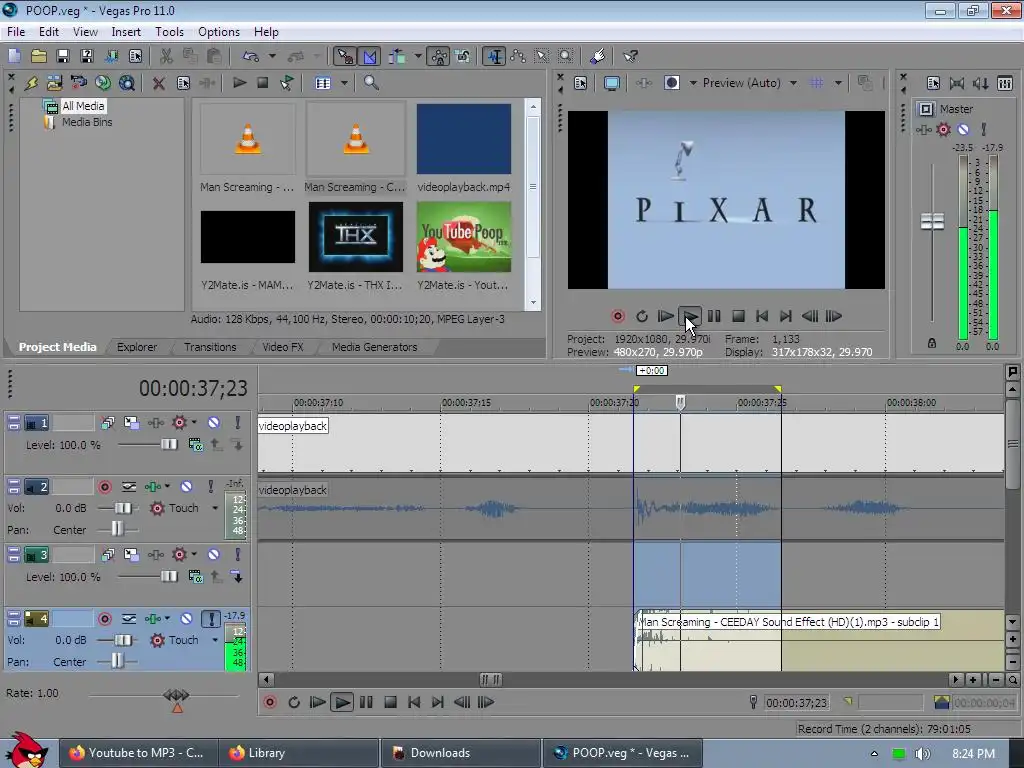The height and width of the screenshot is (768, 1024).
Task: Open a project with the folder icon
Action: click(39, 56)
